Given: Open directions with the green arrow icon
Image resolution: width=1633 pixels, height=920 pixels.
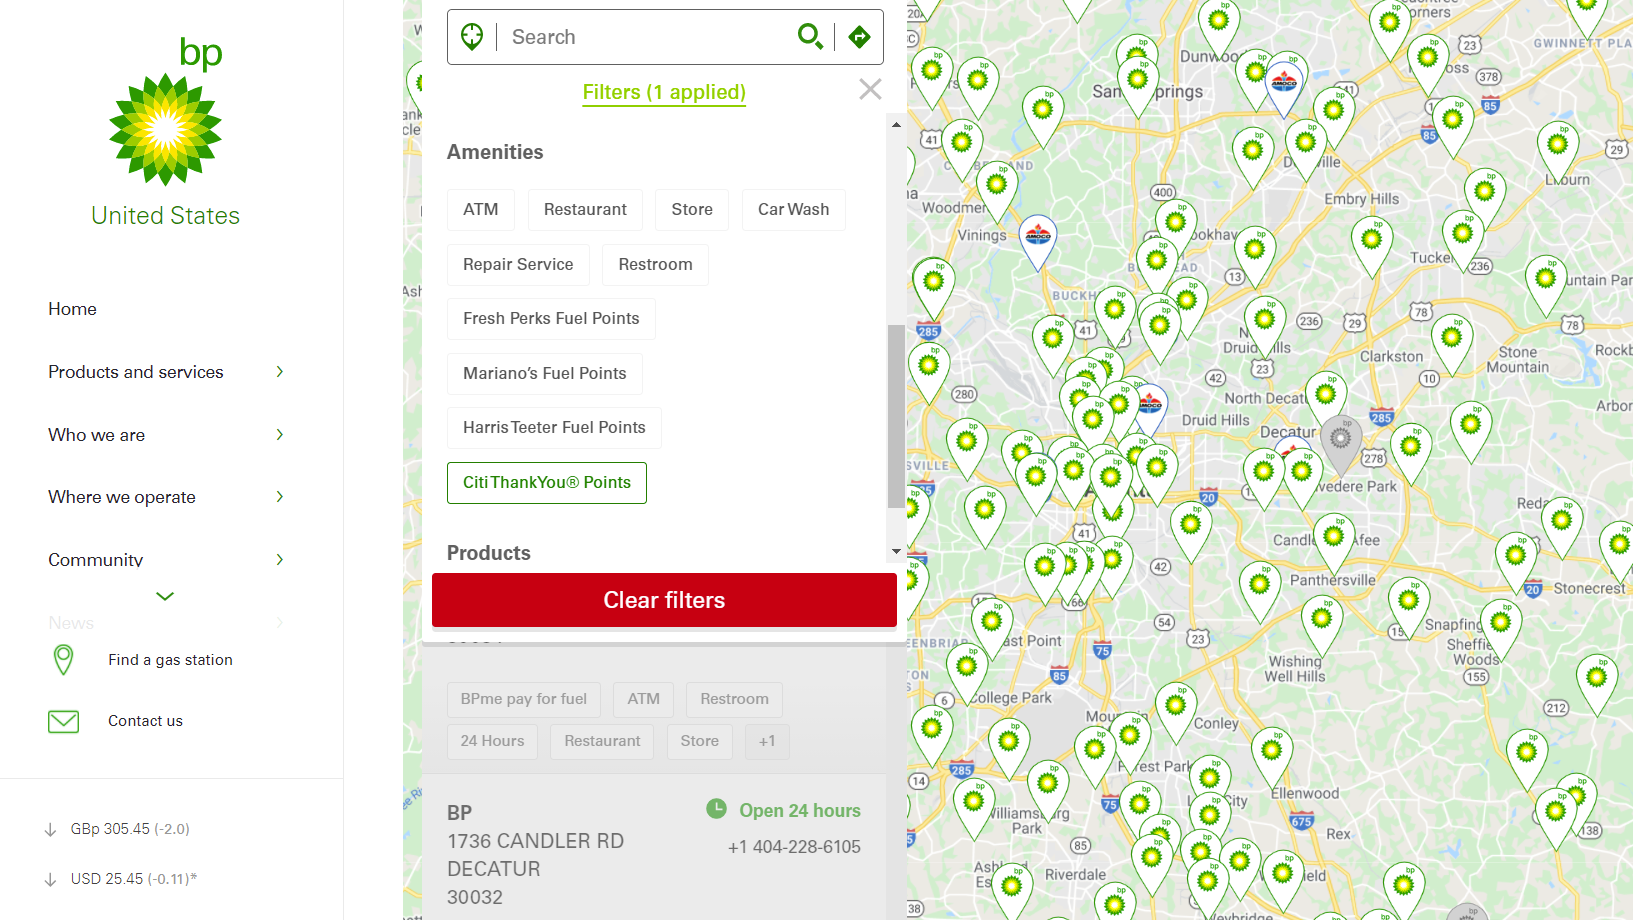Looking at the screenshot, I should pyautogui.click(x=859, y=37).
